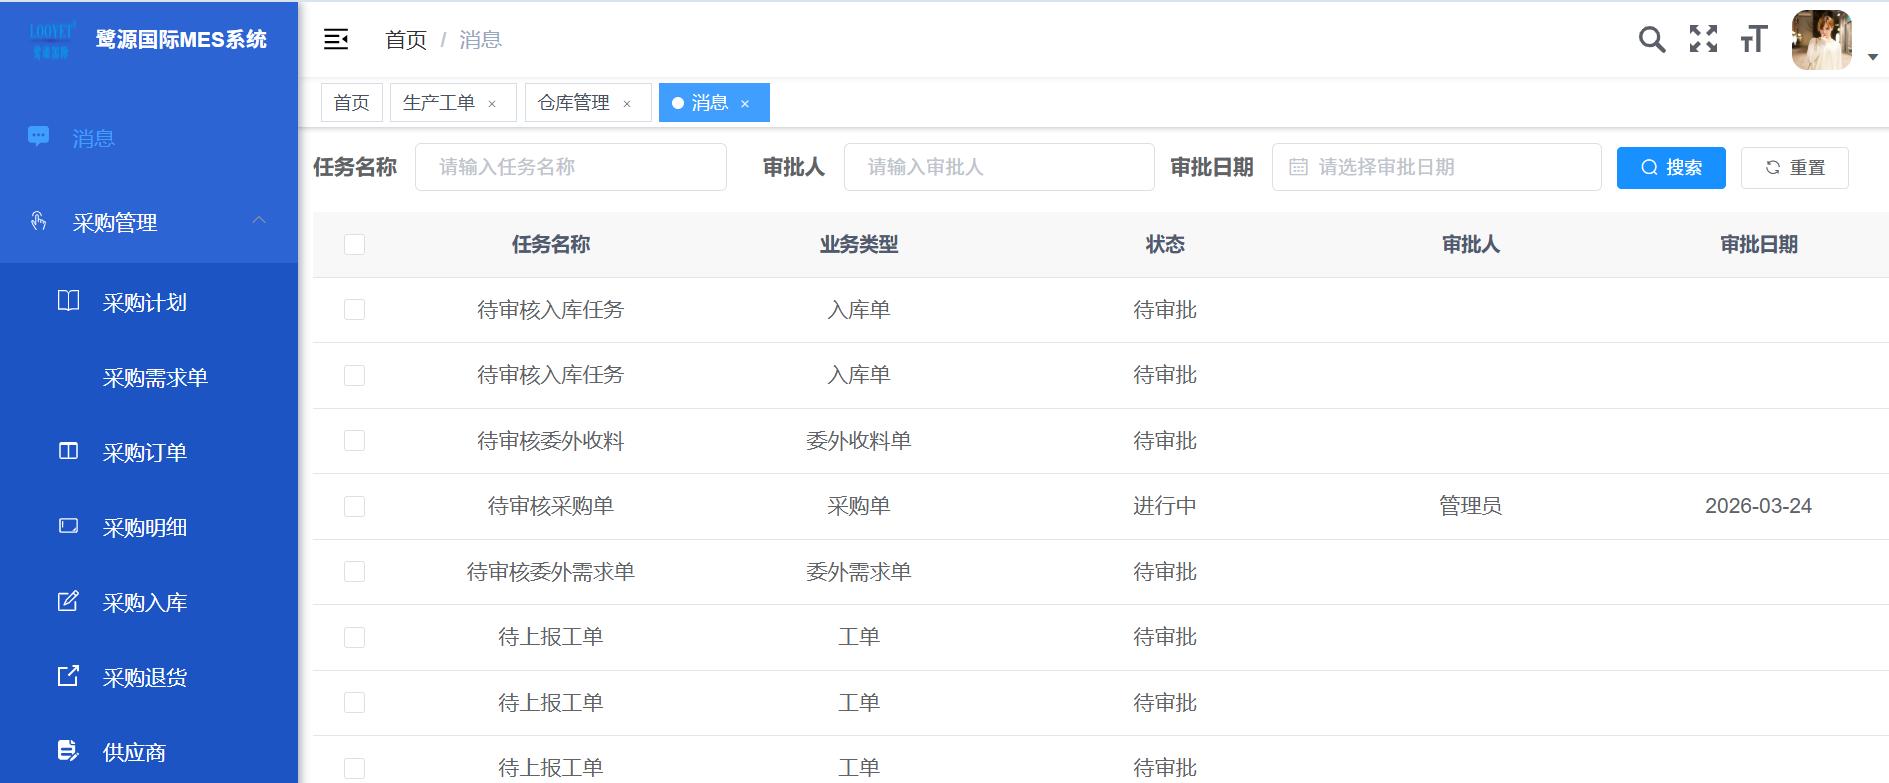
Task: Open 消息 via chat bubble icon
Action: click(39, 137)
